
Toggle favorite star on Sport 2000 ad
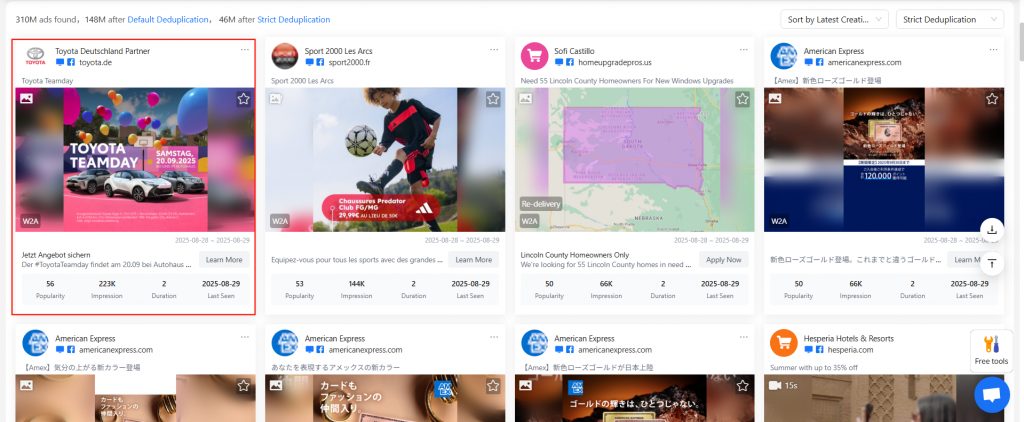pyautogui.click(x=492, y=99)
